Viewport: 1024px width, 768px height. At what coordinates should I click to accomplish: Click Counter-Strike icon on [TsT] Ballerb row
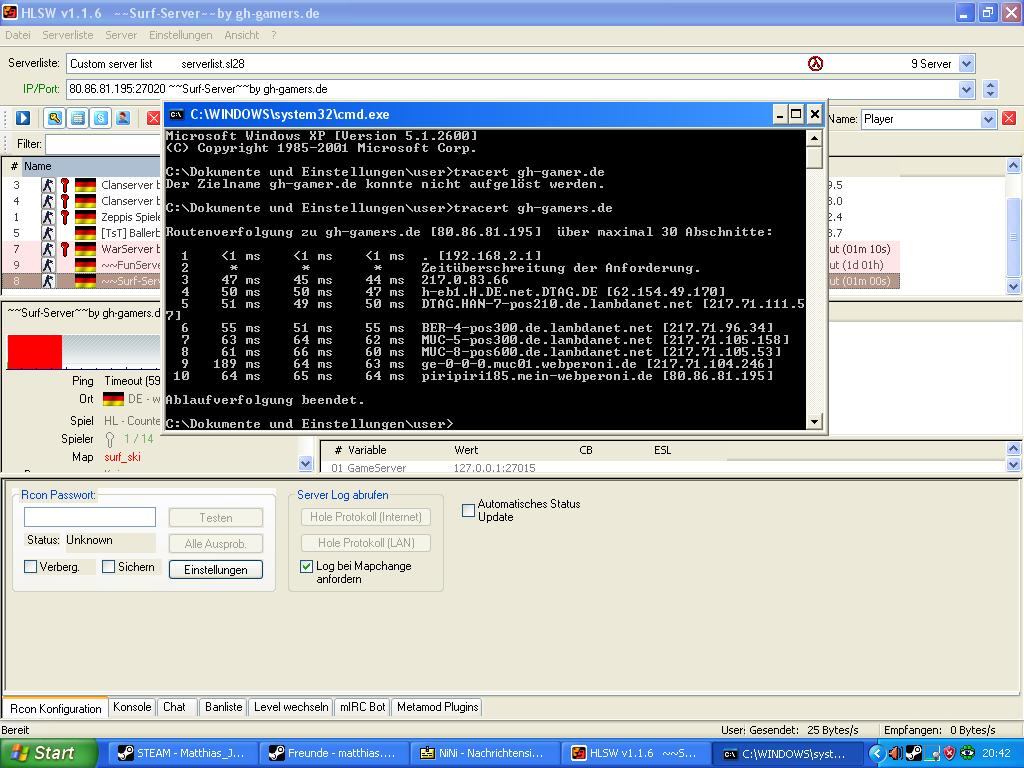pyautogui.click(x=48, y=232)
